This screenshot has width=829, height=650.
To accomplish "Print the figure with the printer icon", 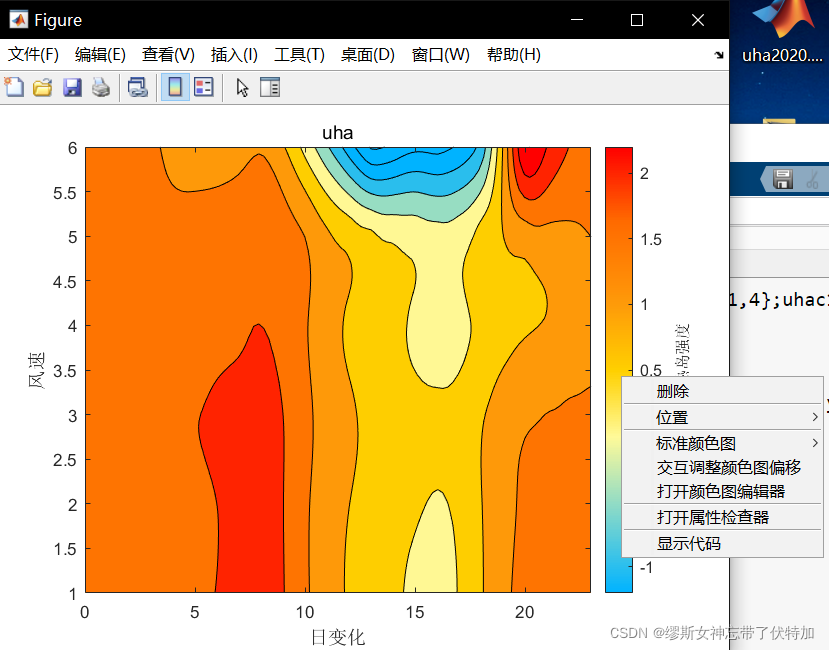I will pyautogui.click(x=101, y=87).
